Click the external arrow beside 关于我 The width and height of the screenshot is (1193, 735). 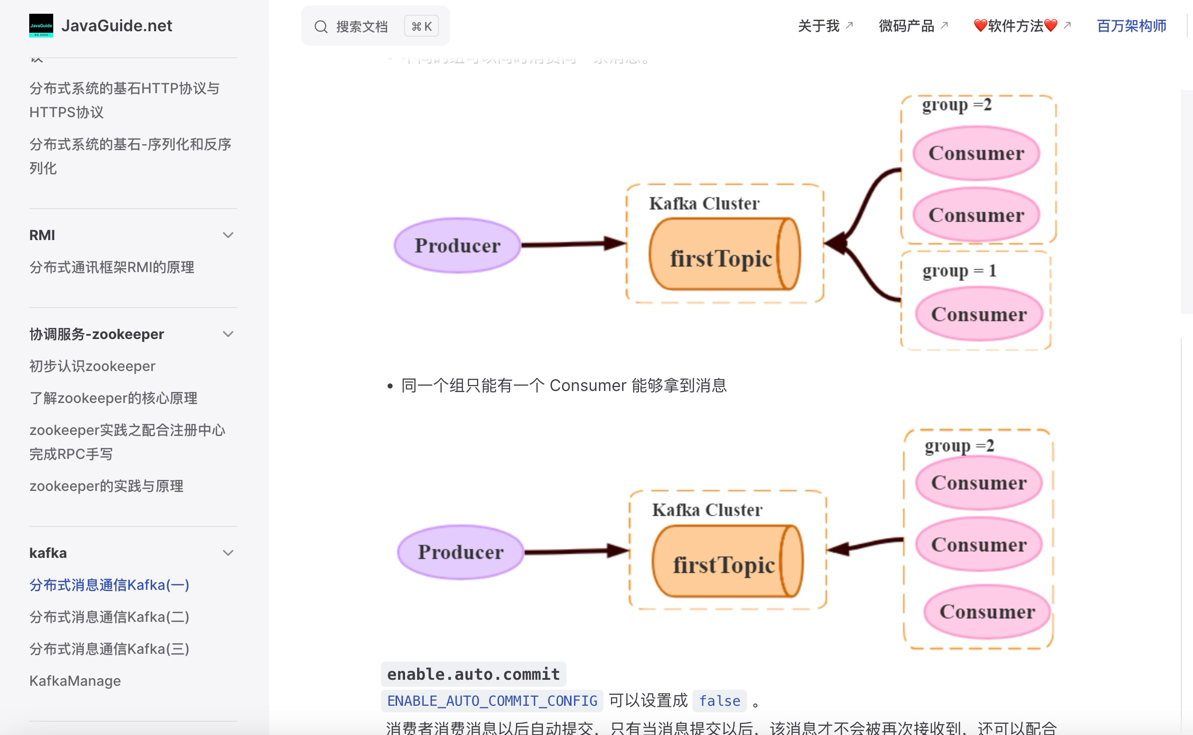pyautogui.click(x=849, y=25)
